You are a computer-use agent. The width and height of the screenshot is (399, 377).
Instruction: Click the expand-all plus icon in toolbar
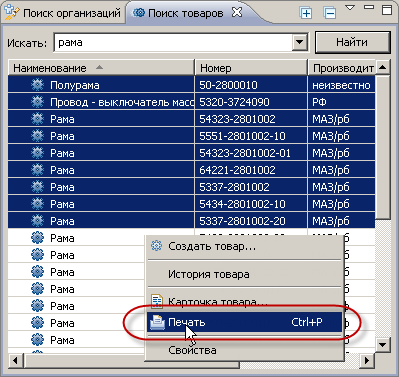coord(306,13)
